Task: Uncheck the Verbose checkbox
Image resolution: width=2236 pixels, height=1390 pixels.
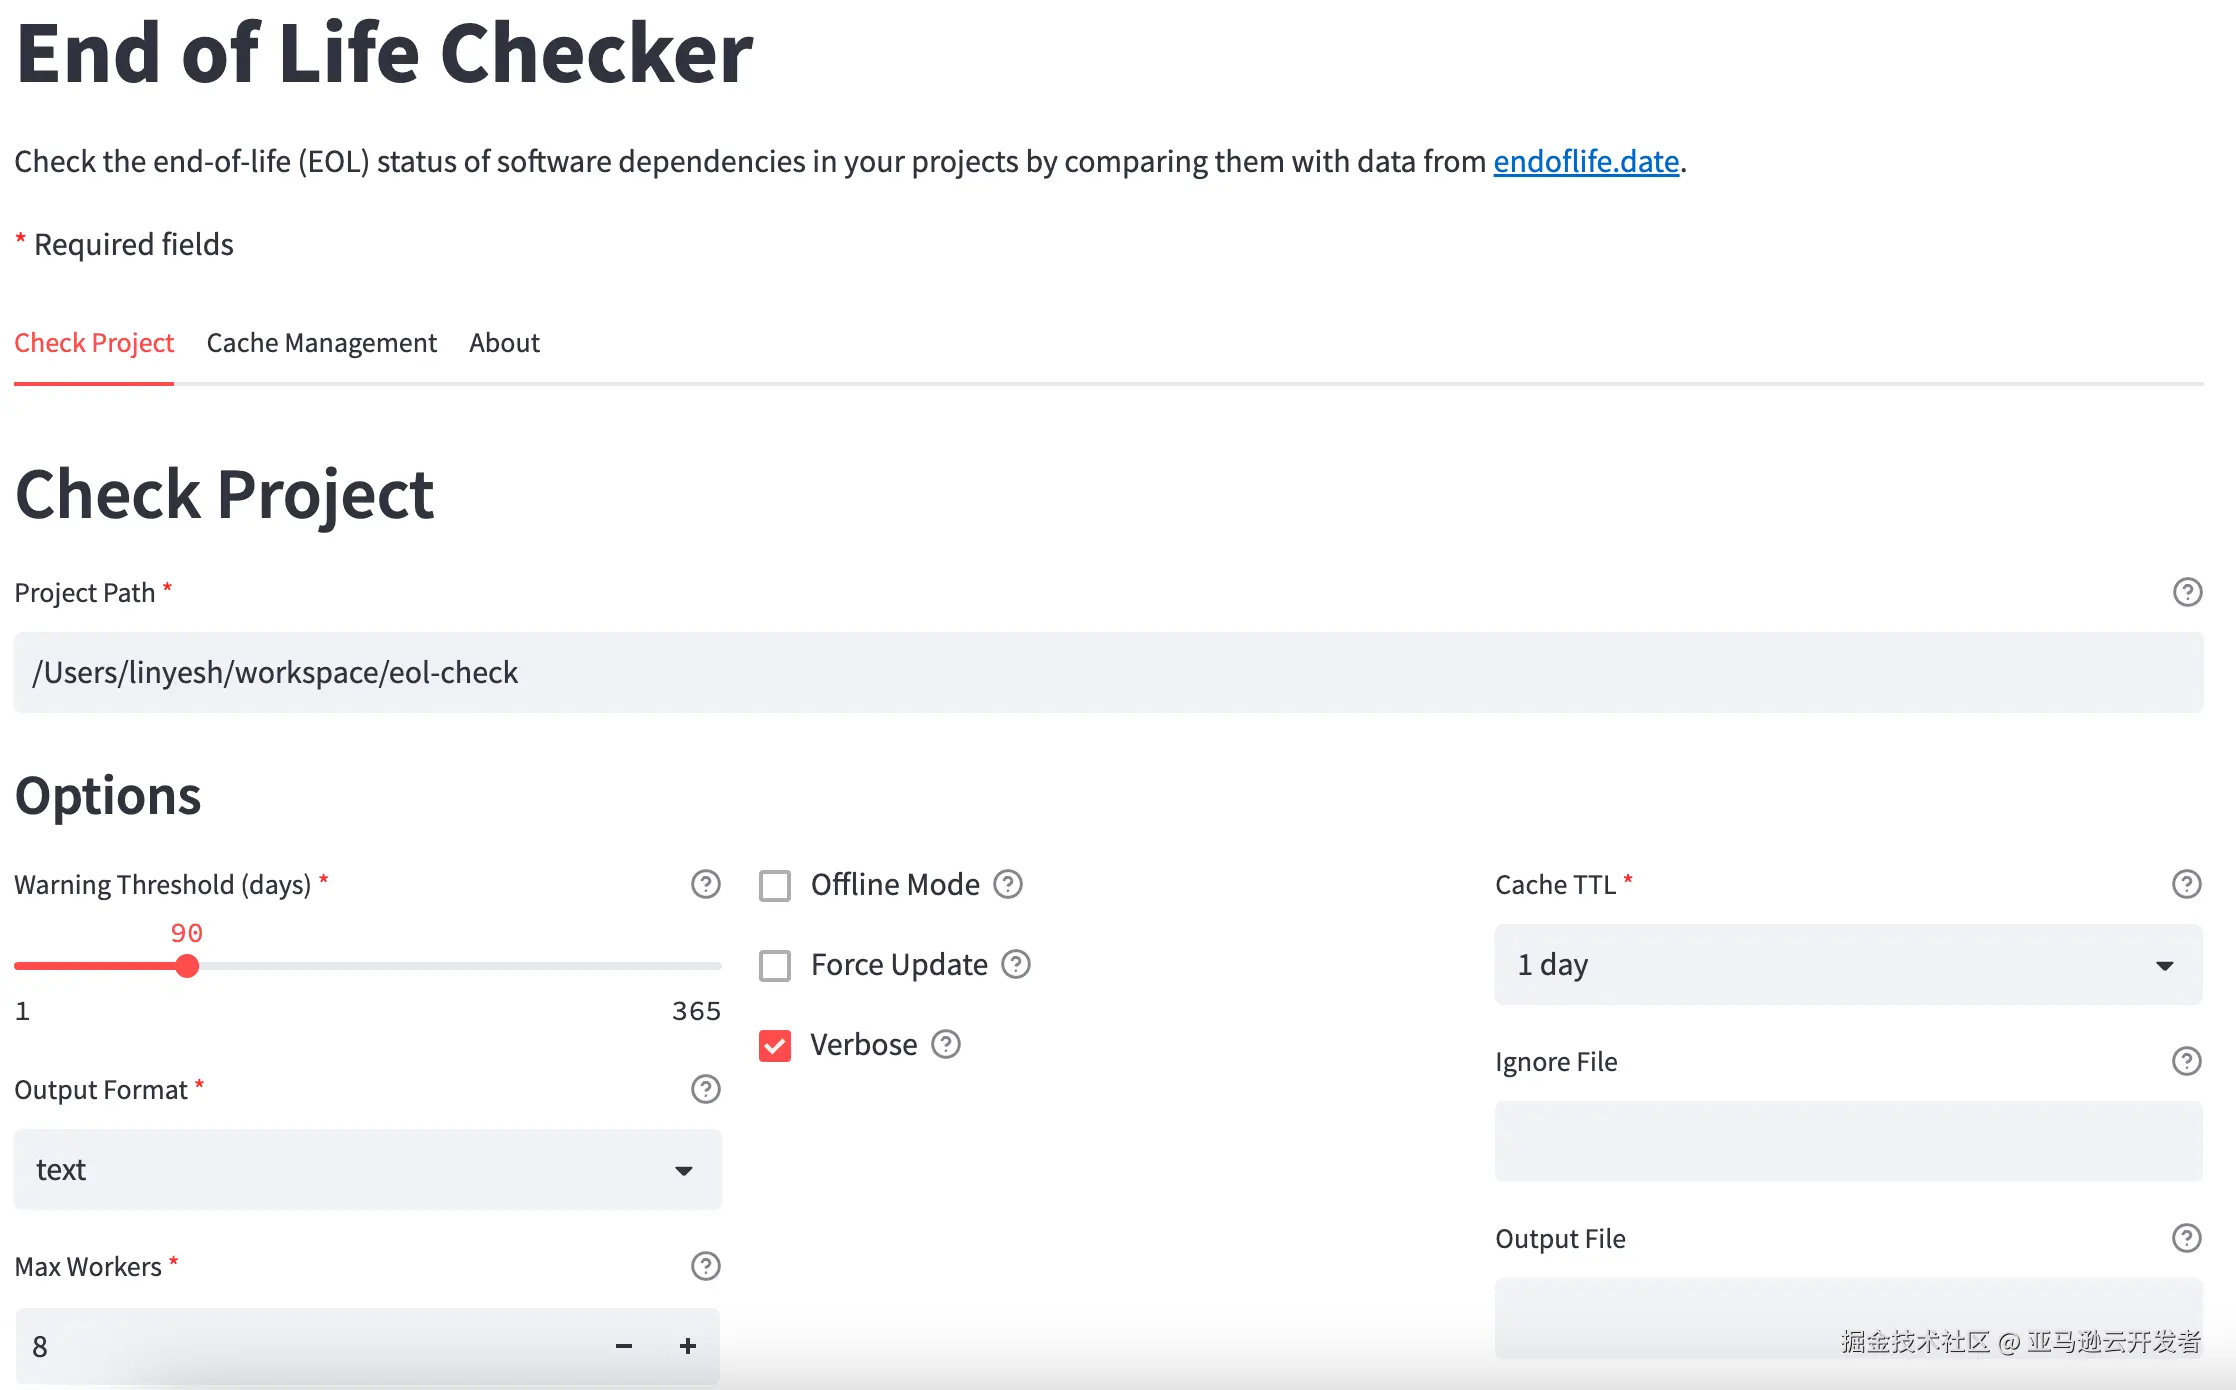Action: [x=775, y=1045]
